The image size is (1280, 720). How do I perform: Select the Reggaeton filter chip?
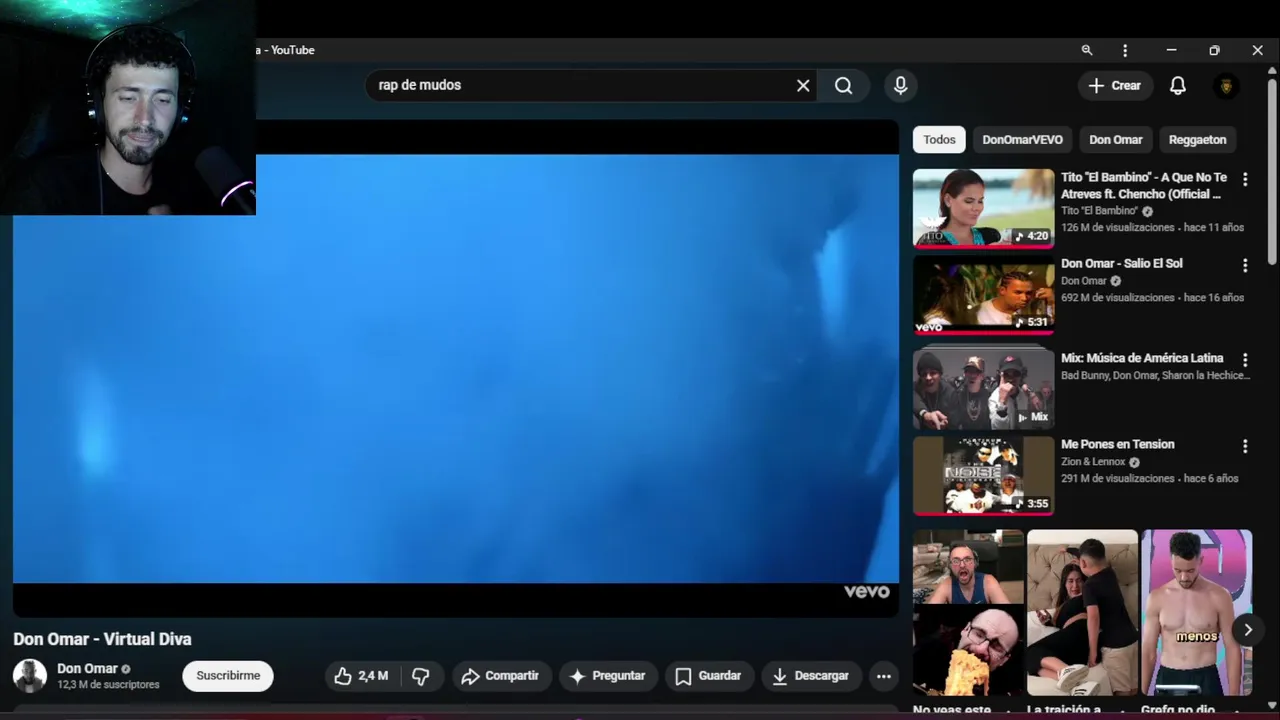(x=1197, y=140)
